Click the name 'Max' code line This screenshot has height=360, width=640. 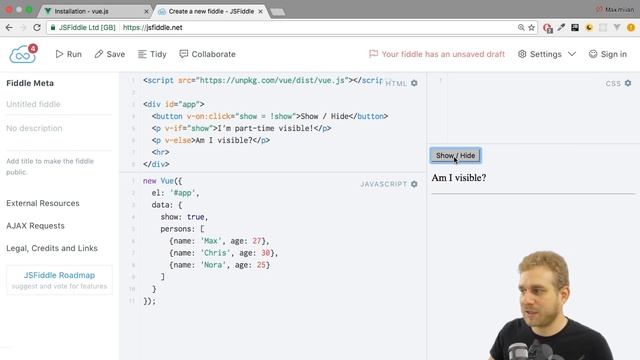pyautogui.click(x=219, y=241)
